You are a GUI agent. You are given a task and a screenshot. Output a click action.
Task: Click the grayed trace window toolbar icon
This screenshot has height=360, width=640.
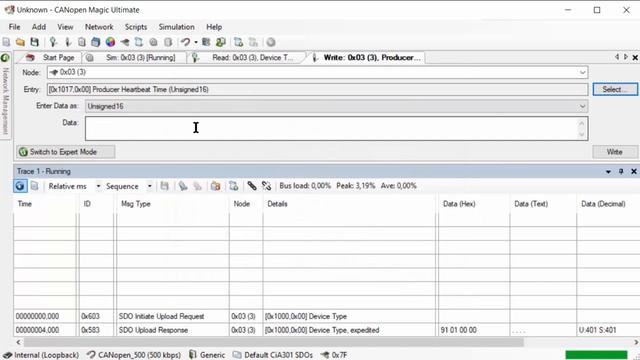click(x=253, y=42)
